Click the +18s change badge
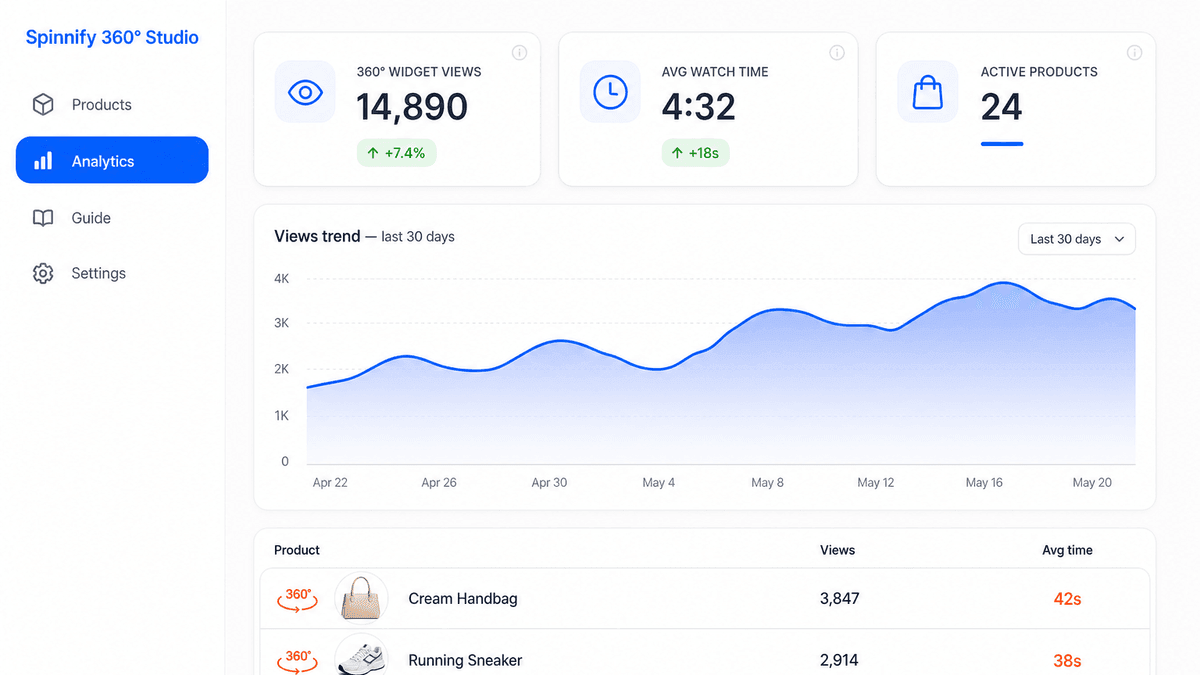The width and height of the screenshot is (1200, 675). [696, 153]
